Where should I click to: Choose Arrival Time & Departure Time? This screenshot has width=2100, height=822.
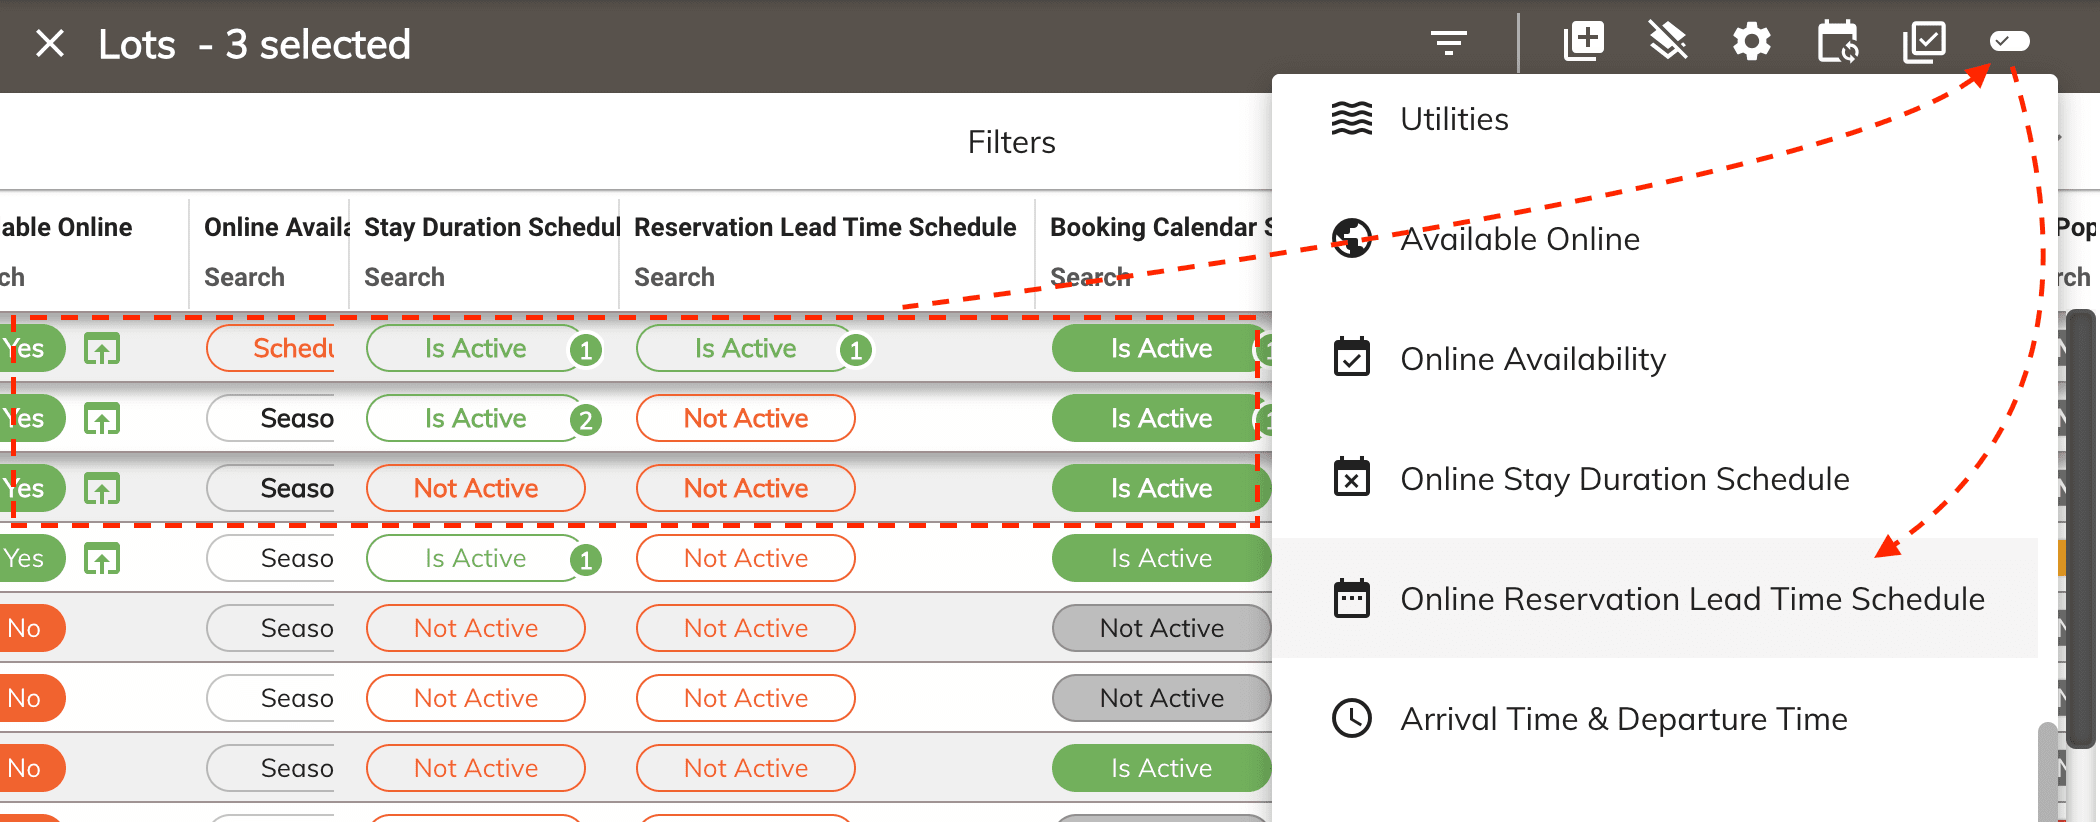(1623, 719)
